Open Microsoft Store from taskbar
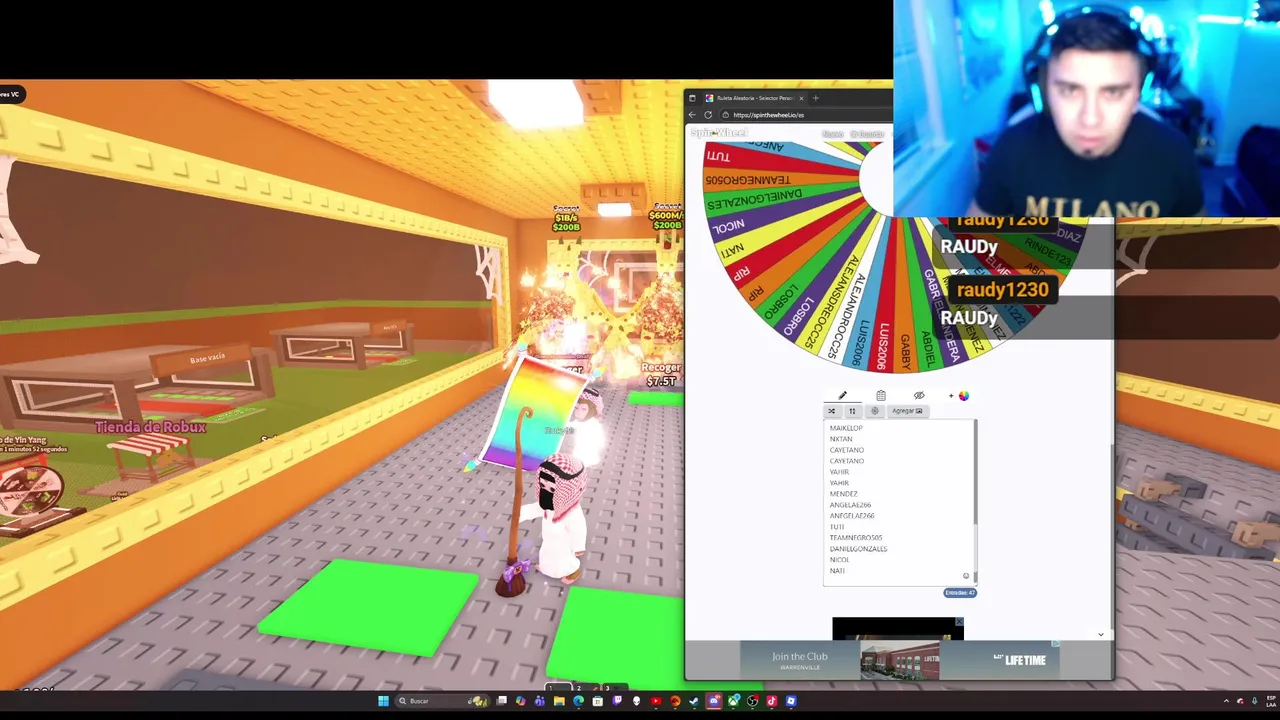This screenshot has width=1280, height=720. (597, 701)
